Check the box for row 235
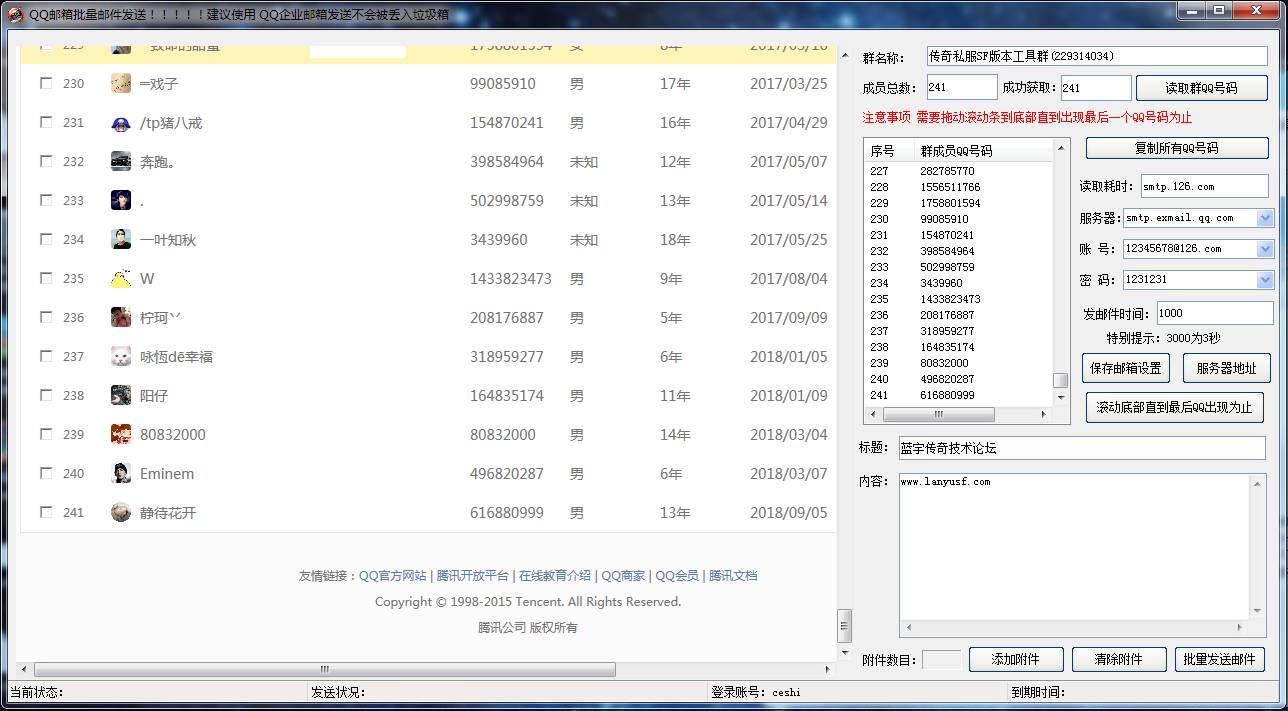 (46, 278)
